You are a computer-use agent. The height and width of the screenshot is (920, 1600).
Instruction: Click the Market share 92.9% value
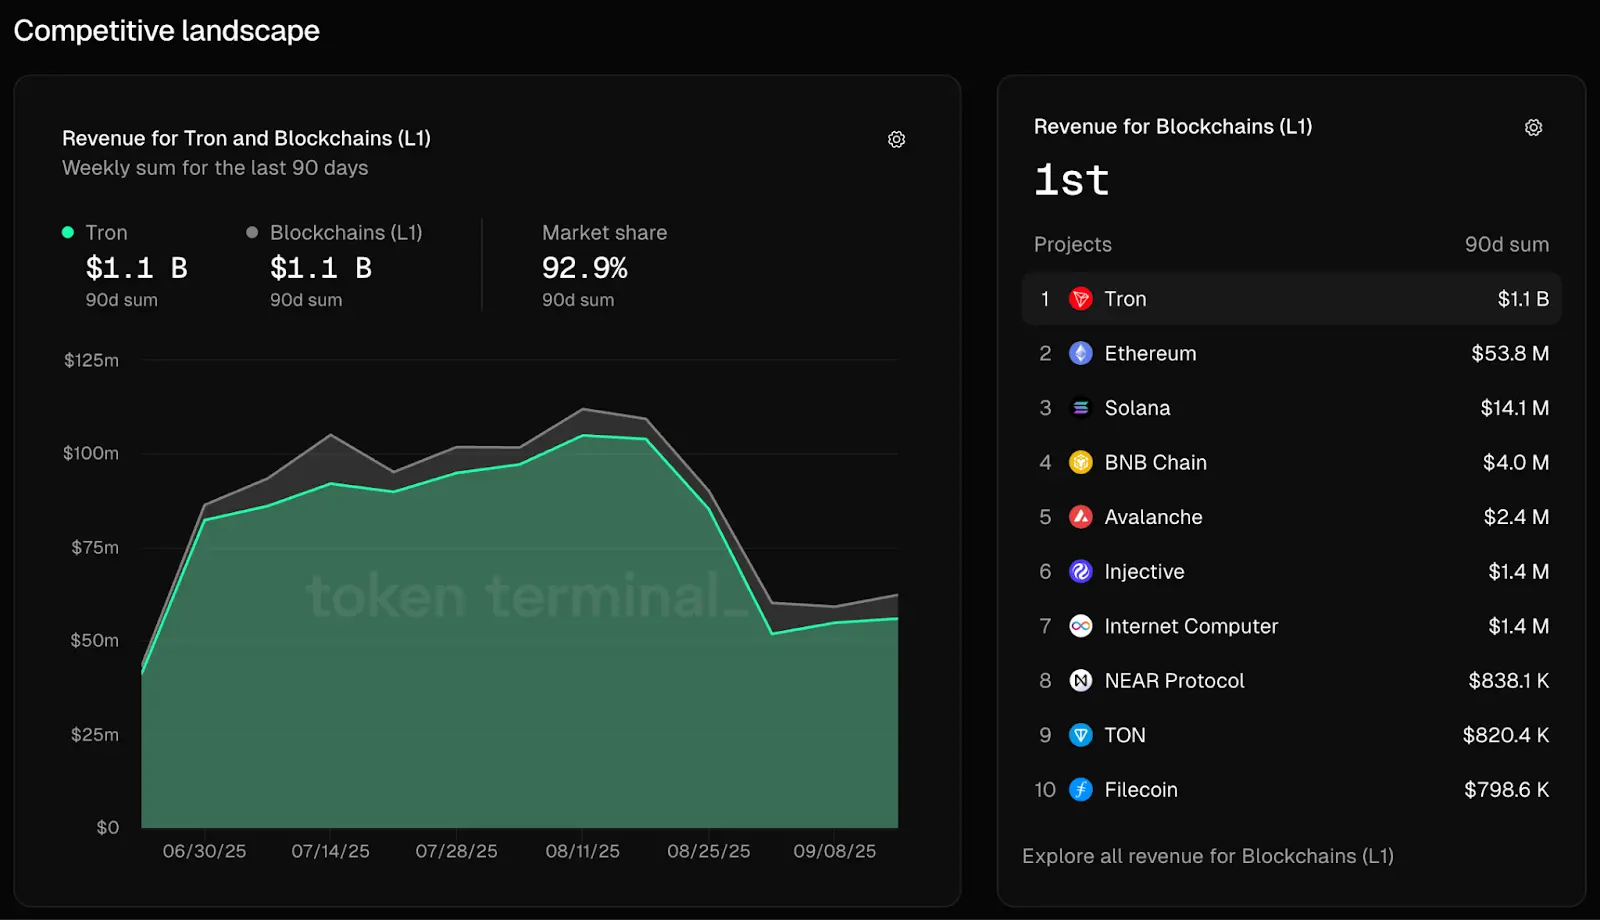pyautogui.click(x=584, y=268)
